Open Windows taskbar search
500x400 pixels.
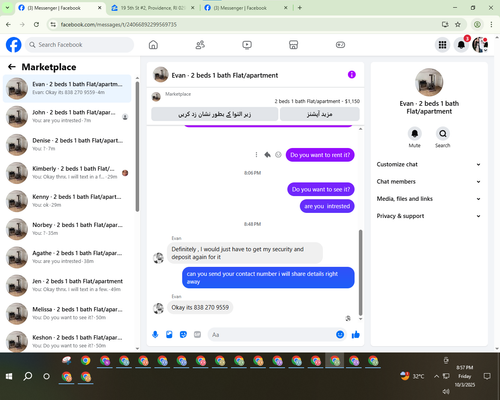click(x=28, y=376)
